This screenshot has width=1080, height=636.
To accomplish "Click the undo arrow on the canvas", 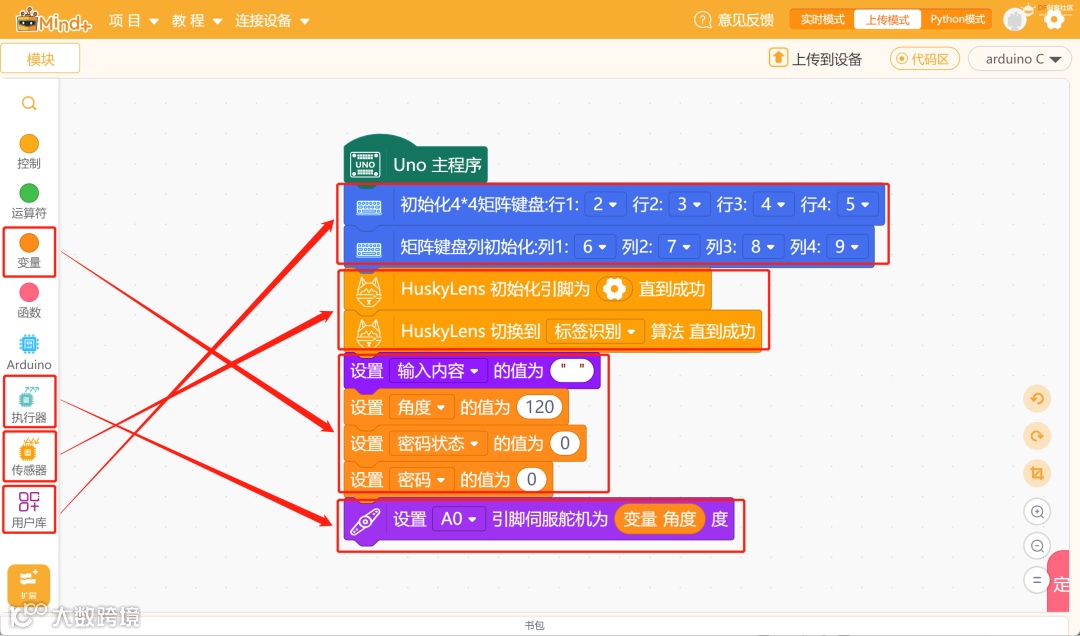I will (1037, 398).
